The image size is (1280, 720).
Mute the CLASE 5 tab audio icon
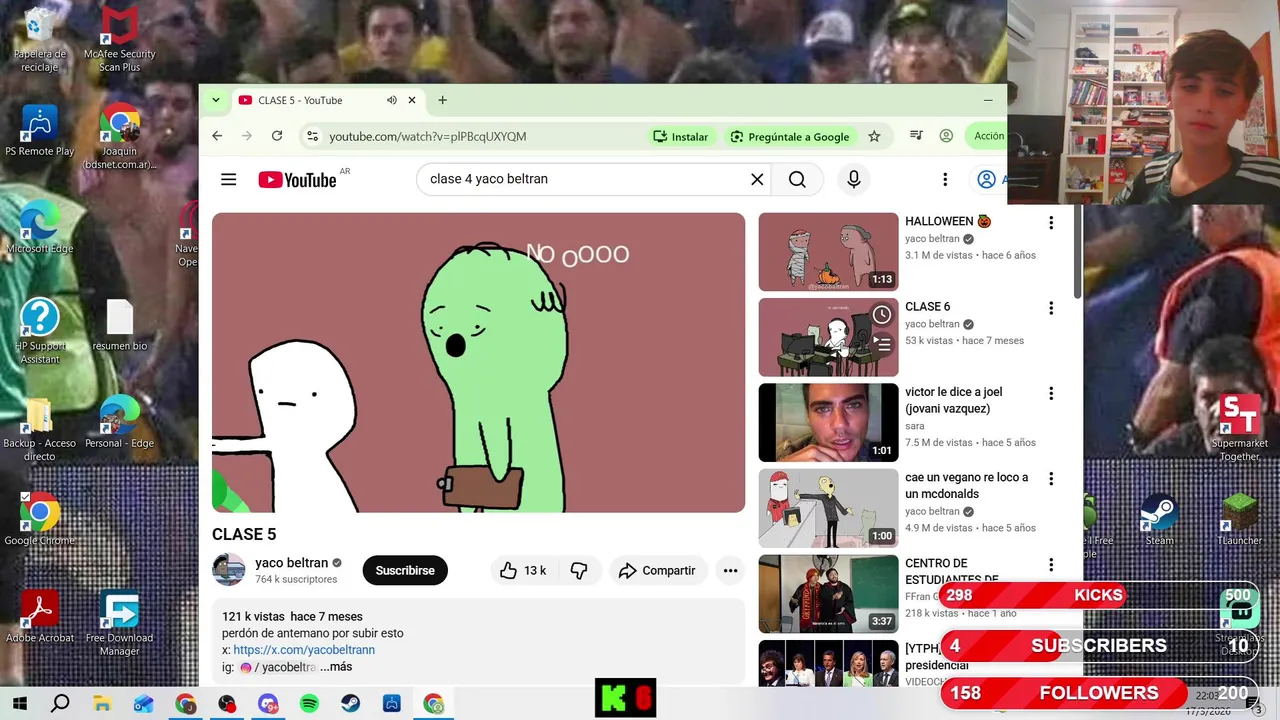(392, 100)
